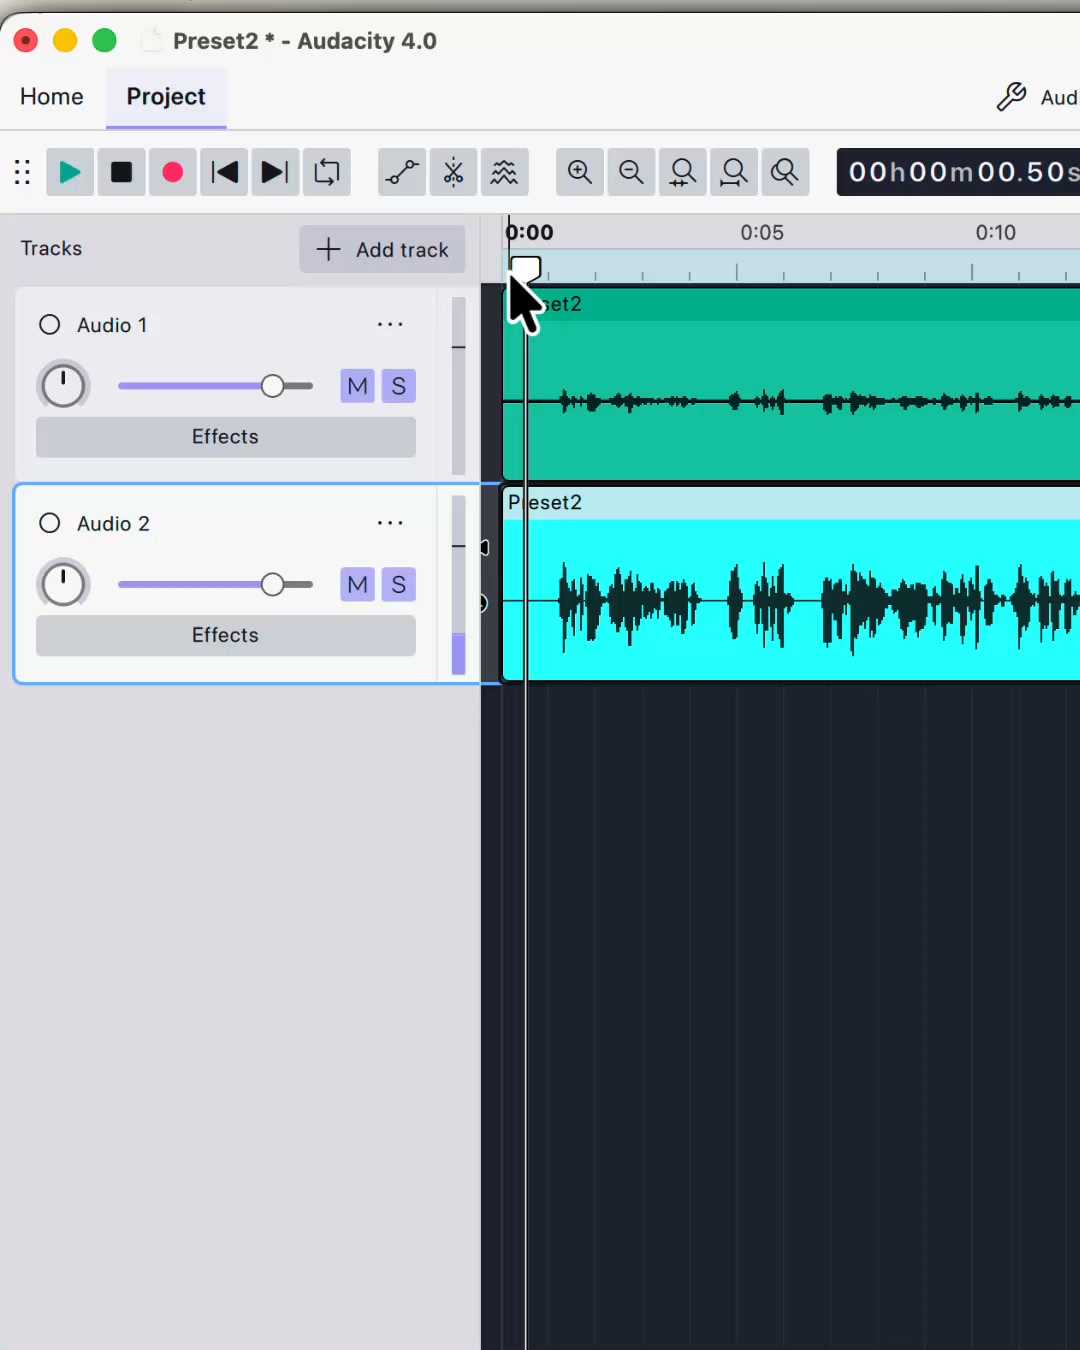Open the audio setup wrench icon
The width and height of the screenshot is (1080, 1350).
pos(1011,97)
